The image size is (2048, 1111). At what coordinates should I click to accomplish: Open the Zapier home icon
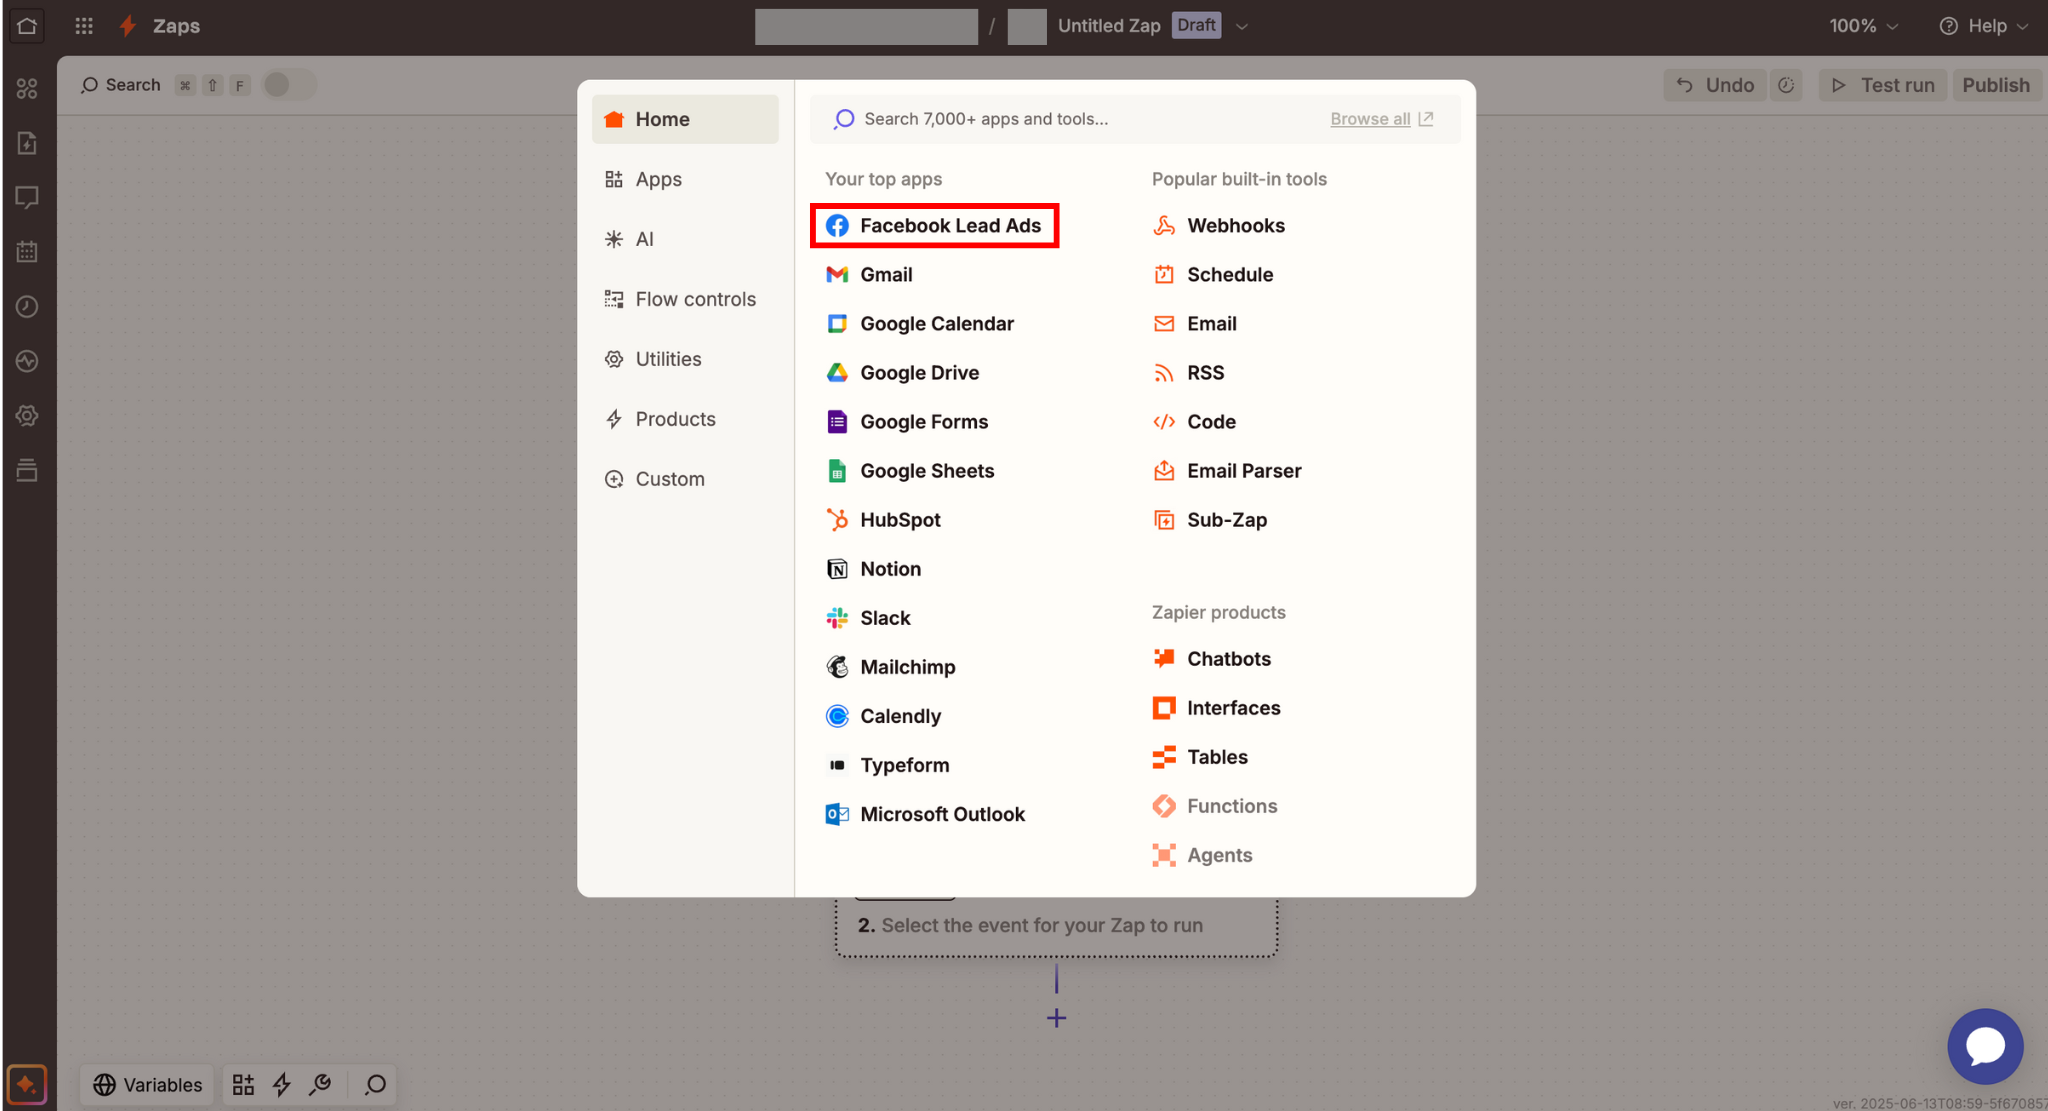pyautogui.click(x=27, y=26)
